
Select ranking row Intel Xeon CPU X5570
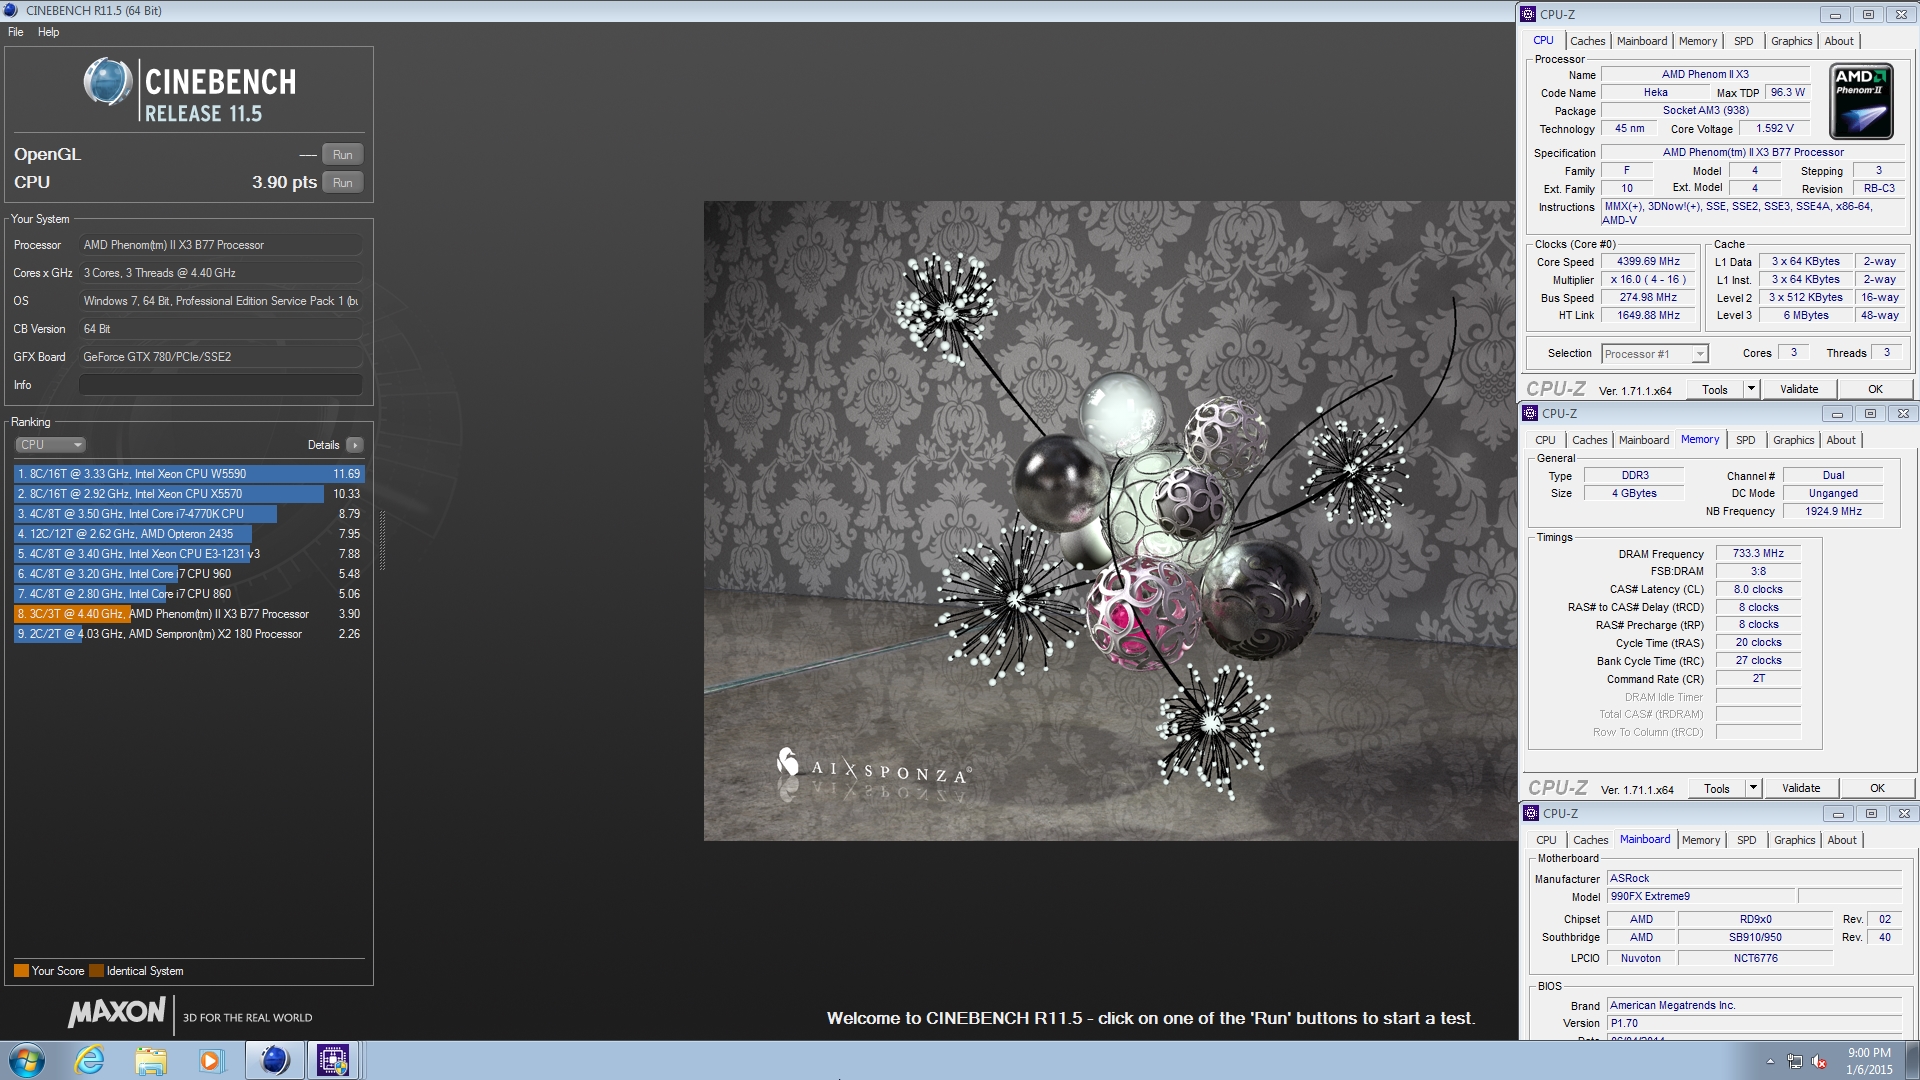pyautogui.click(x=189, y=494)
